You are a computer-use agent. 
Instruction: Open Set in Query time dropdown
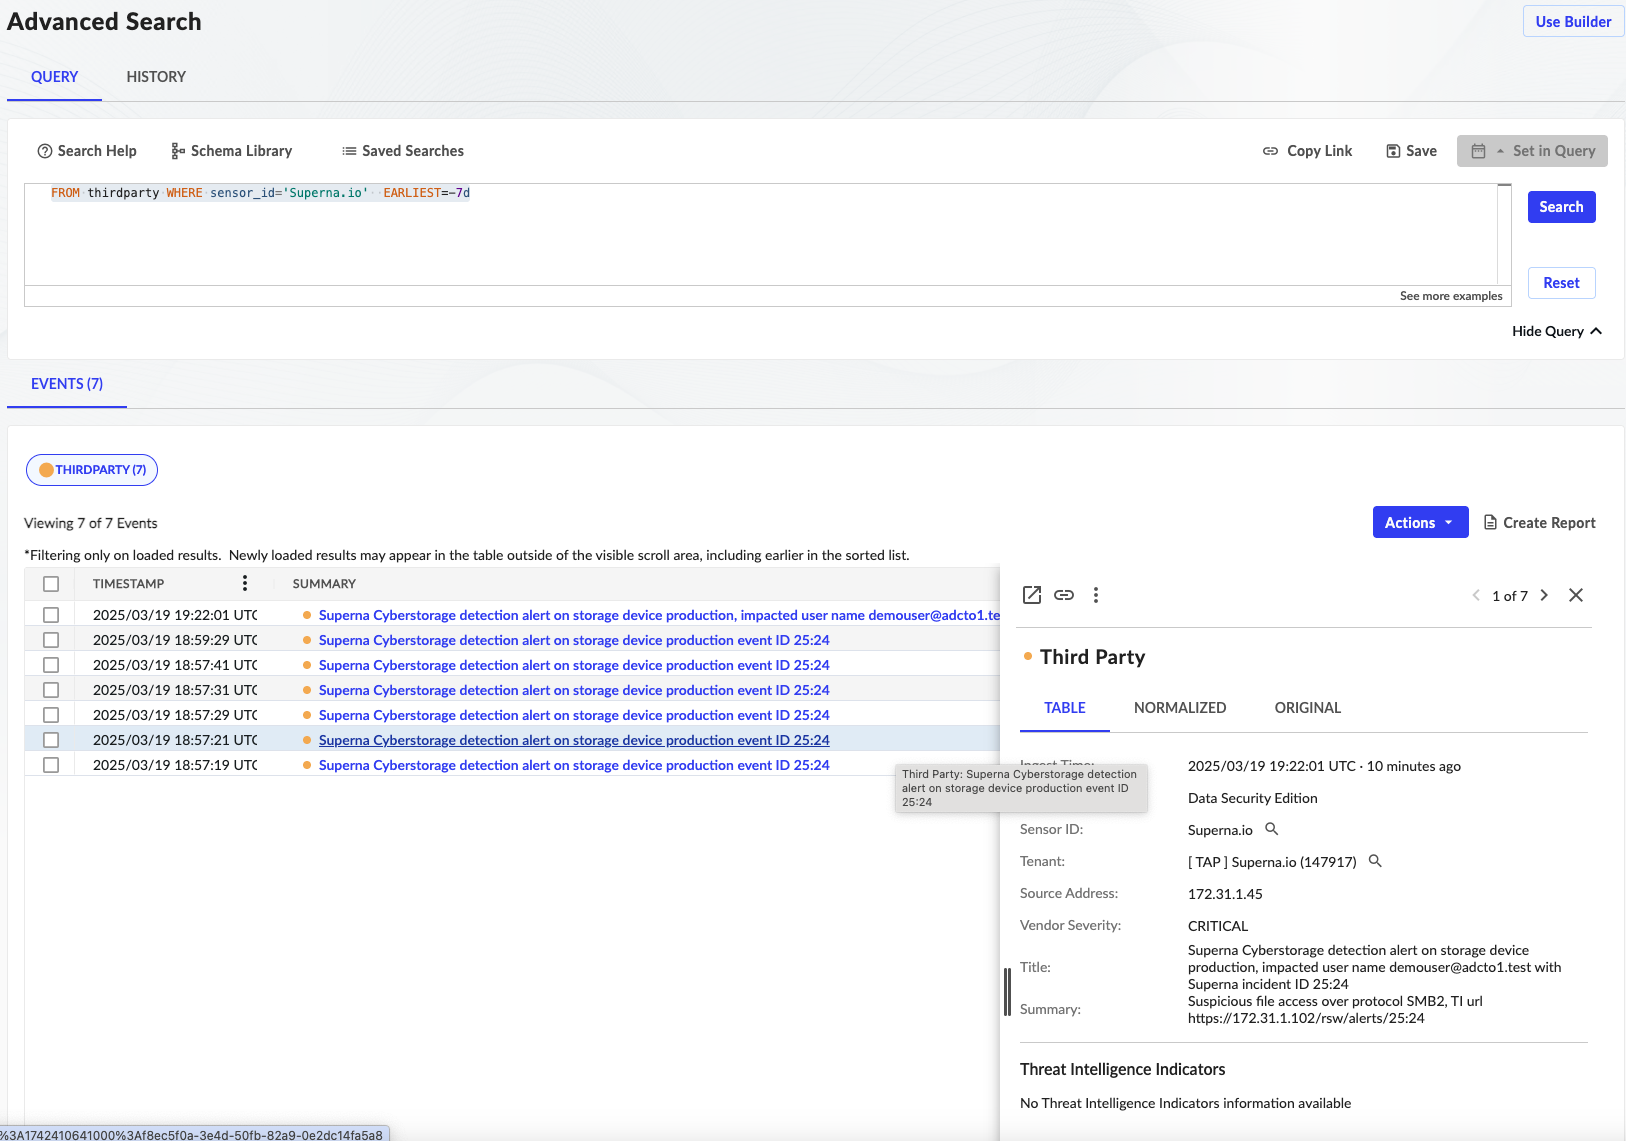pos(1532,151)
